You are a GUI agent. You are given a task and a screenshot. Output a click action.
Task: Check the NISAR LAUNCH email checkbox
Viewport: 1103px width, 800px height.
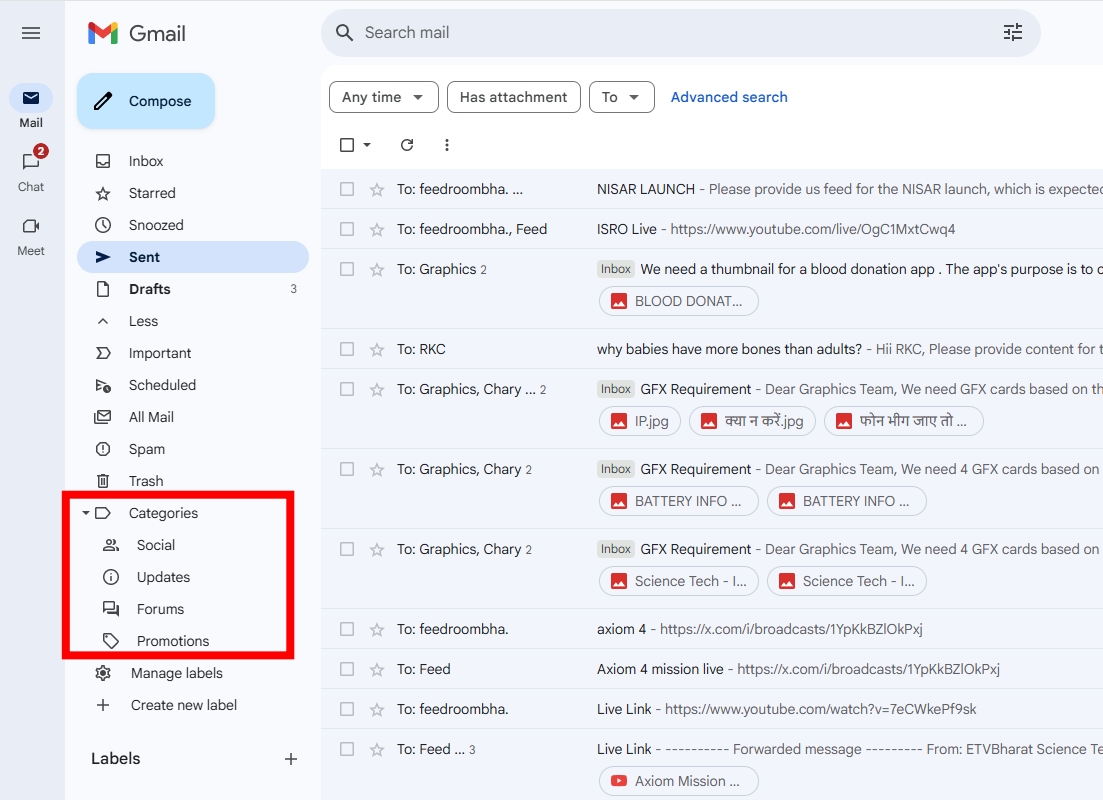(347, 189)
